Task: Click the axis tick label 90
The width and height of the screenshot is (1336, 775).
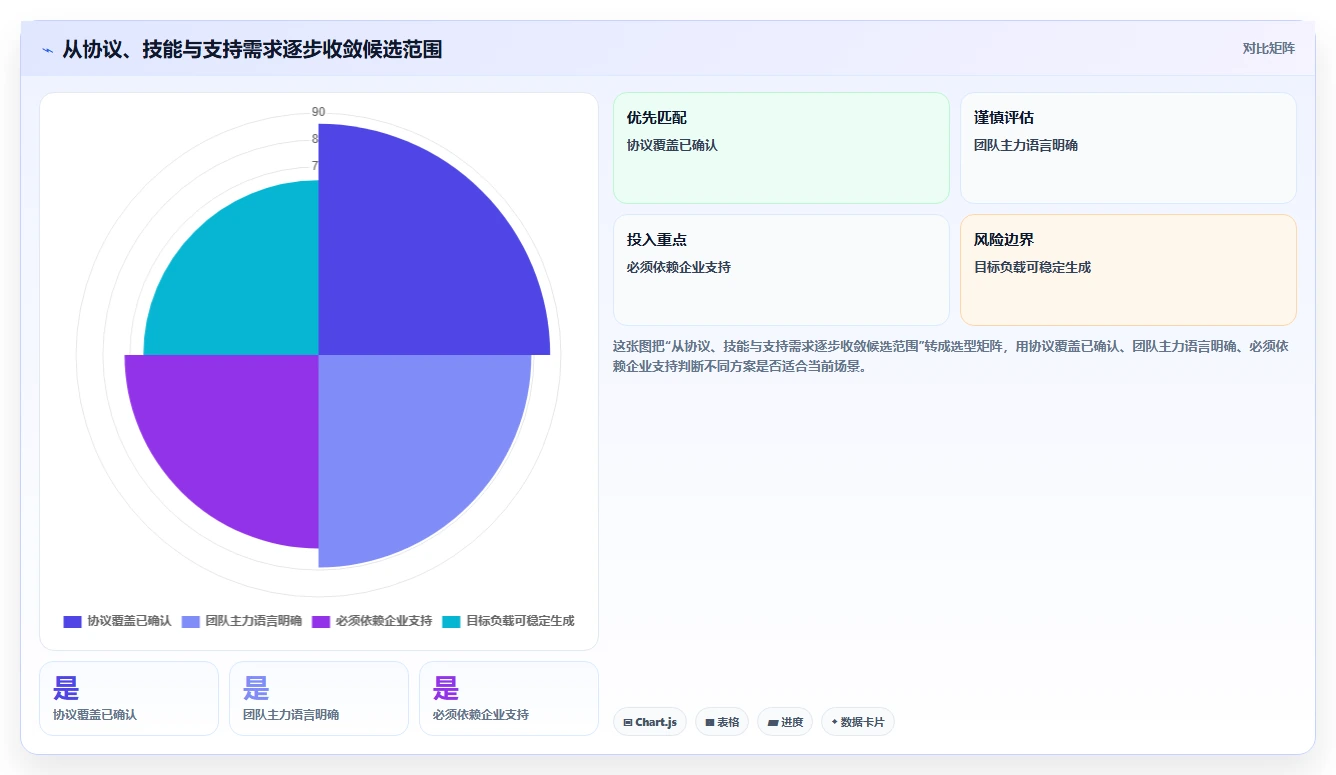Action: pyautogui.click(x=318, y=112)
